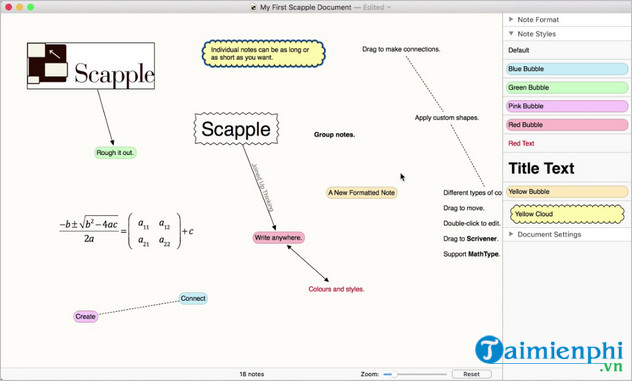Select the 'Drag to Scrivener.' note
Viewport: 632px width, 381px height.
coord(471,239)
